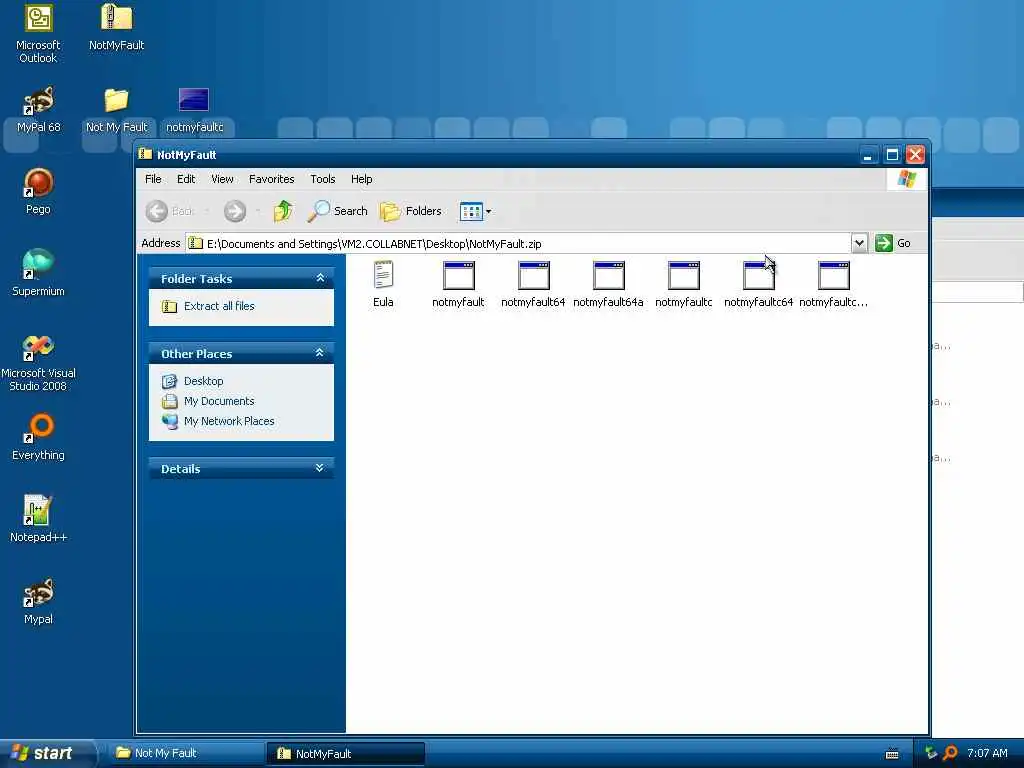Click the Up folder toolbar icon
1024x768 pixels.
click(x=283, y=211)
